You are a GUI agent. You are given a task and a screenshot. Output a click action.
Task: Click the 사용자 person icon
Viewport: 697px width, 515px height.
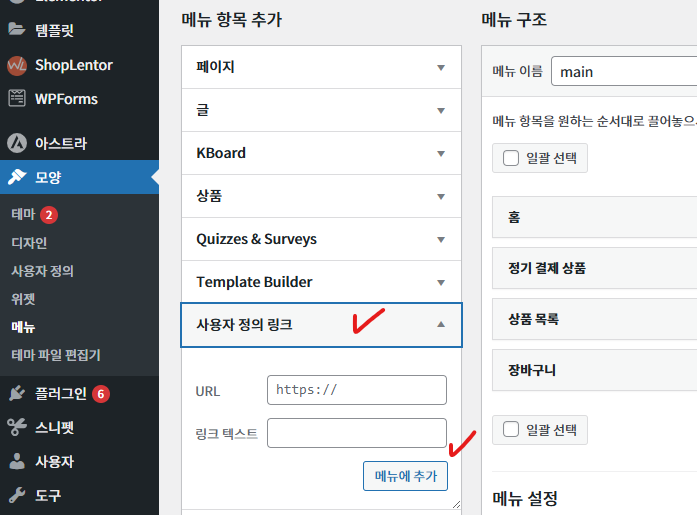point(17,461)
